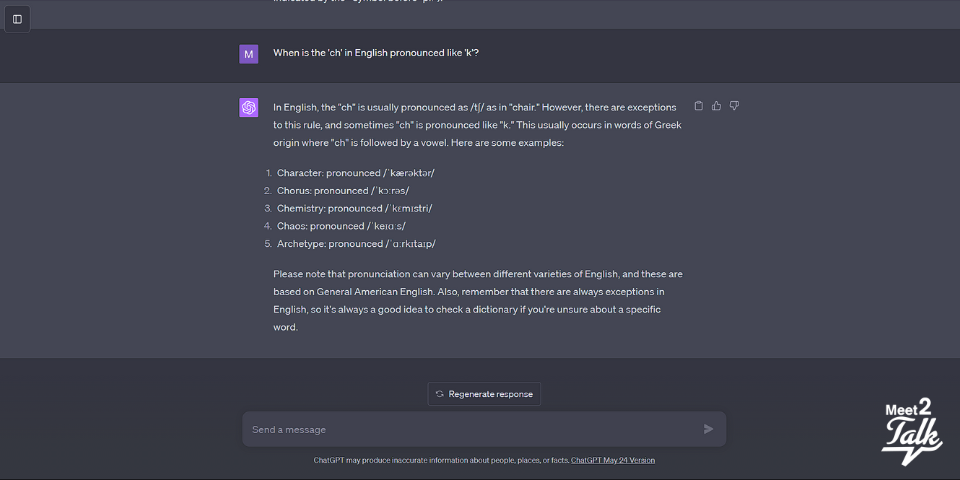960x480 pixels.
Task: Copy the ChatGPT response to clipboard
Action: click(x=698, y=106)
